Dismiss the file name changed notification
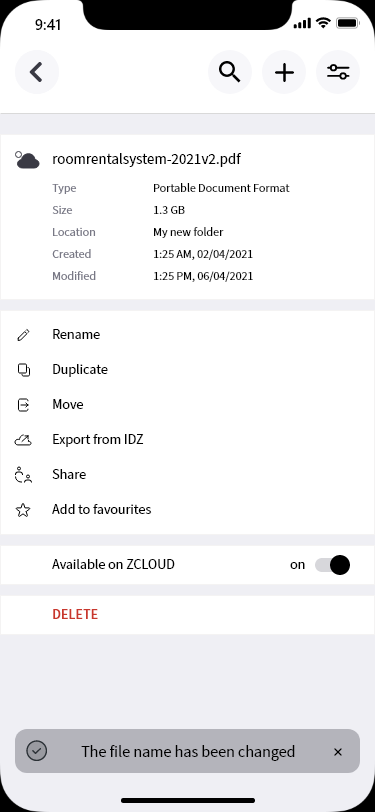The height and width of the screenshot is (812, 375). click(x=338, y=752)
